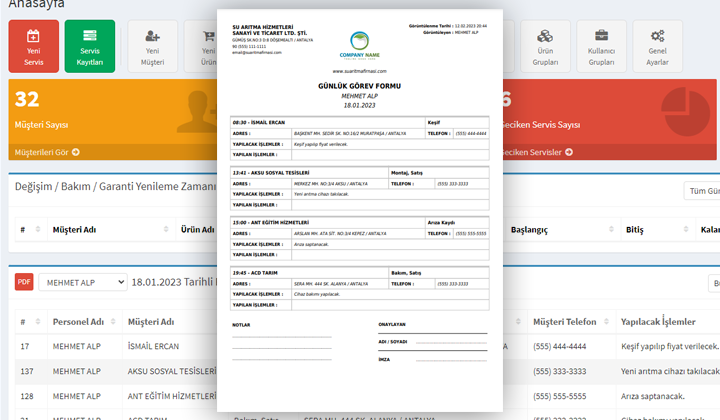720x420 pixels.
Task: Open Servis Kayıtları from the toolbar
Action: click(90, 46)
